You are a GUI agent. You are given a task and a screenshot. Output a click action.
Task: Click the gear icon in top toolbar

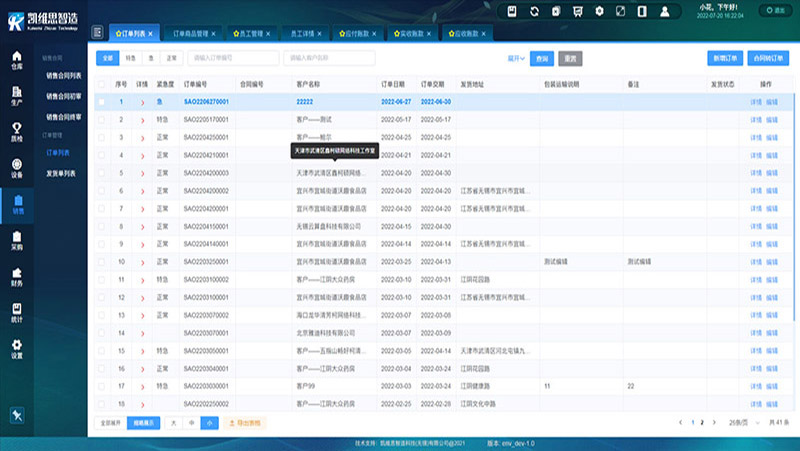pos(599,11)
